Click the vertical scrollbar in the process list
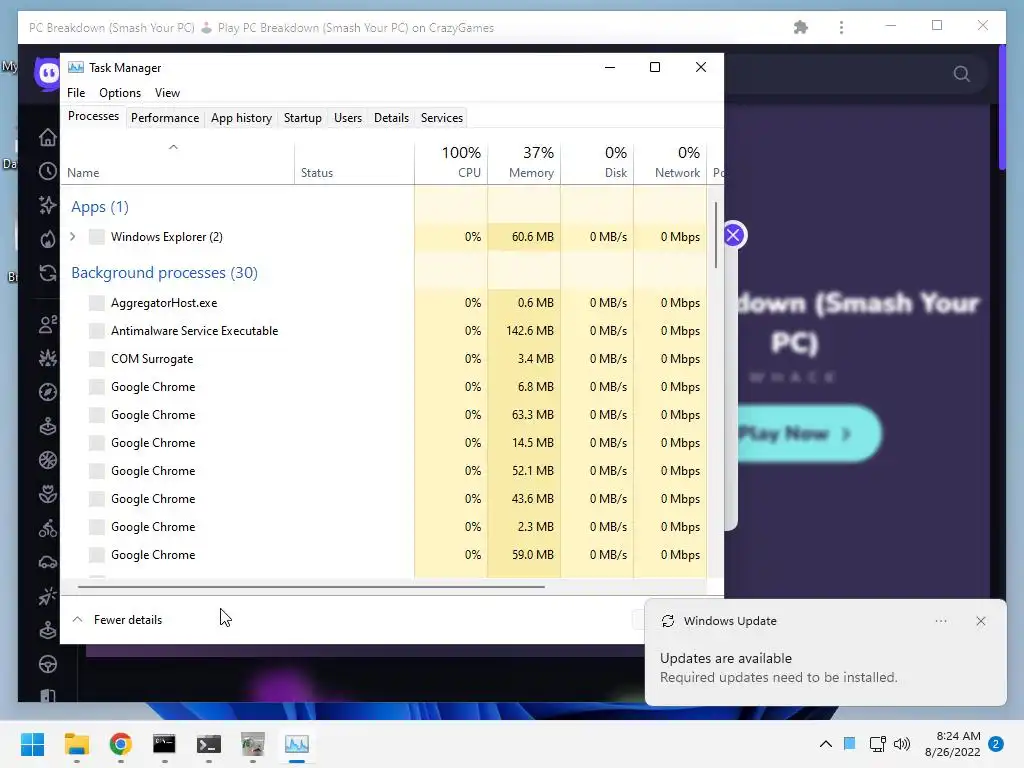Screen dimensions: 1024x768 716,235
